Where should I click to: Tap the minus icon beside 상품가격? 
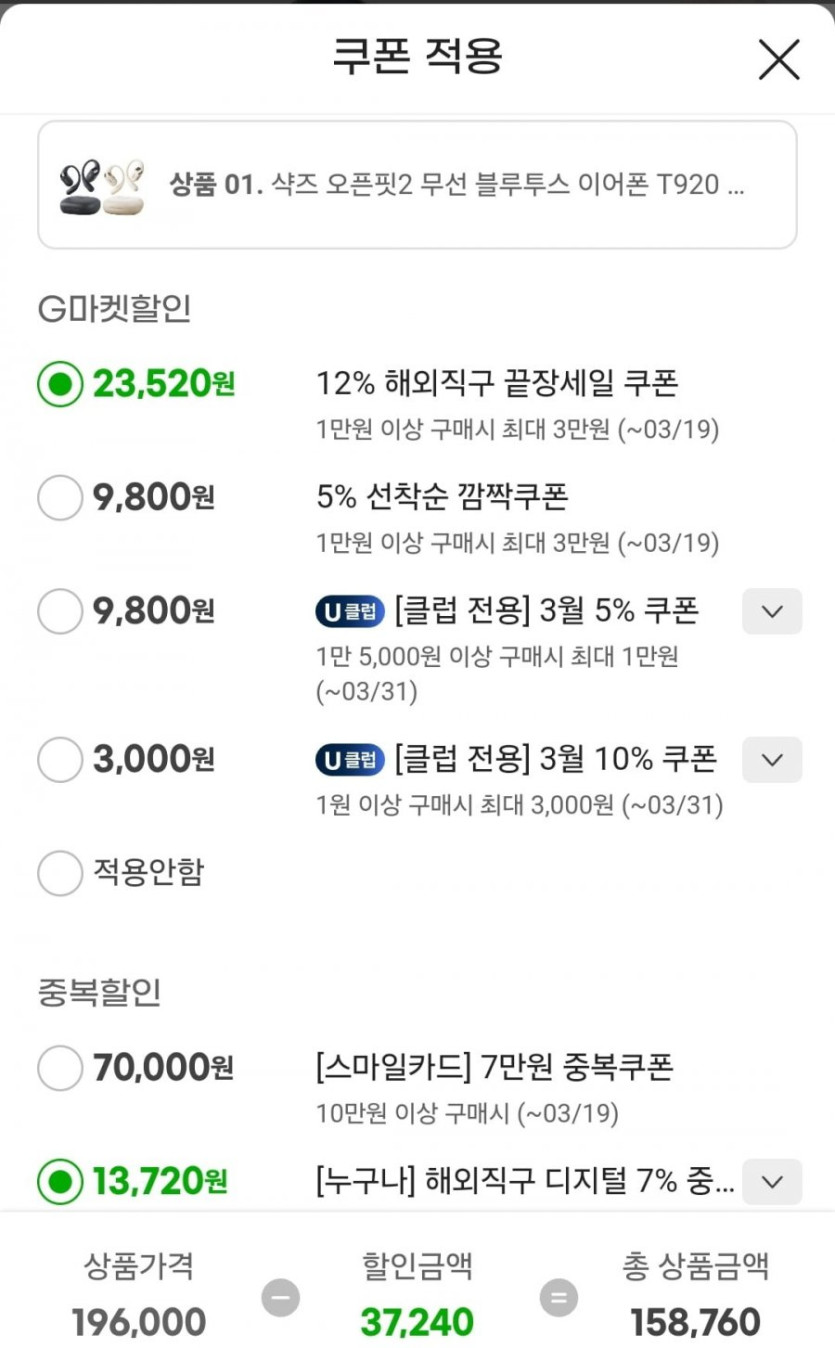(x=281, y=1298)
